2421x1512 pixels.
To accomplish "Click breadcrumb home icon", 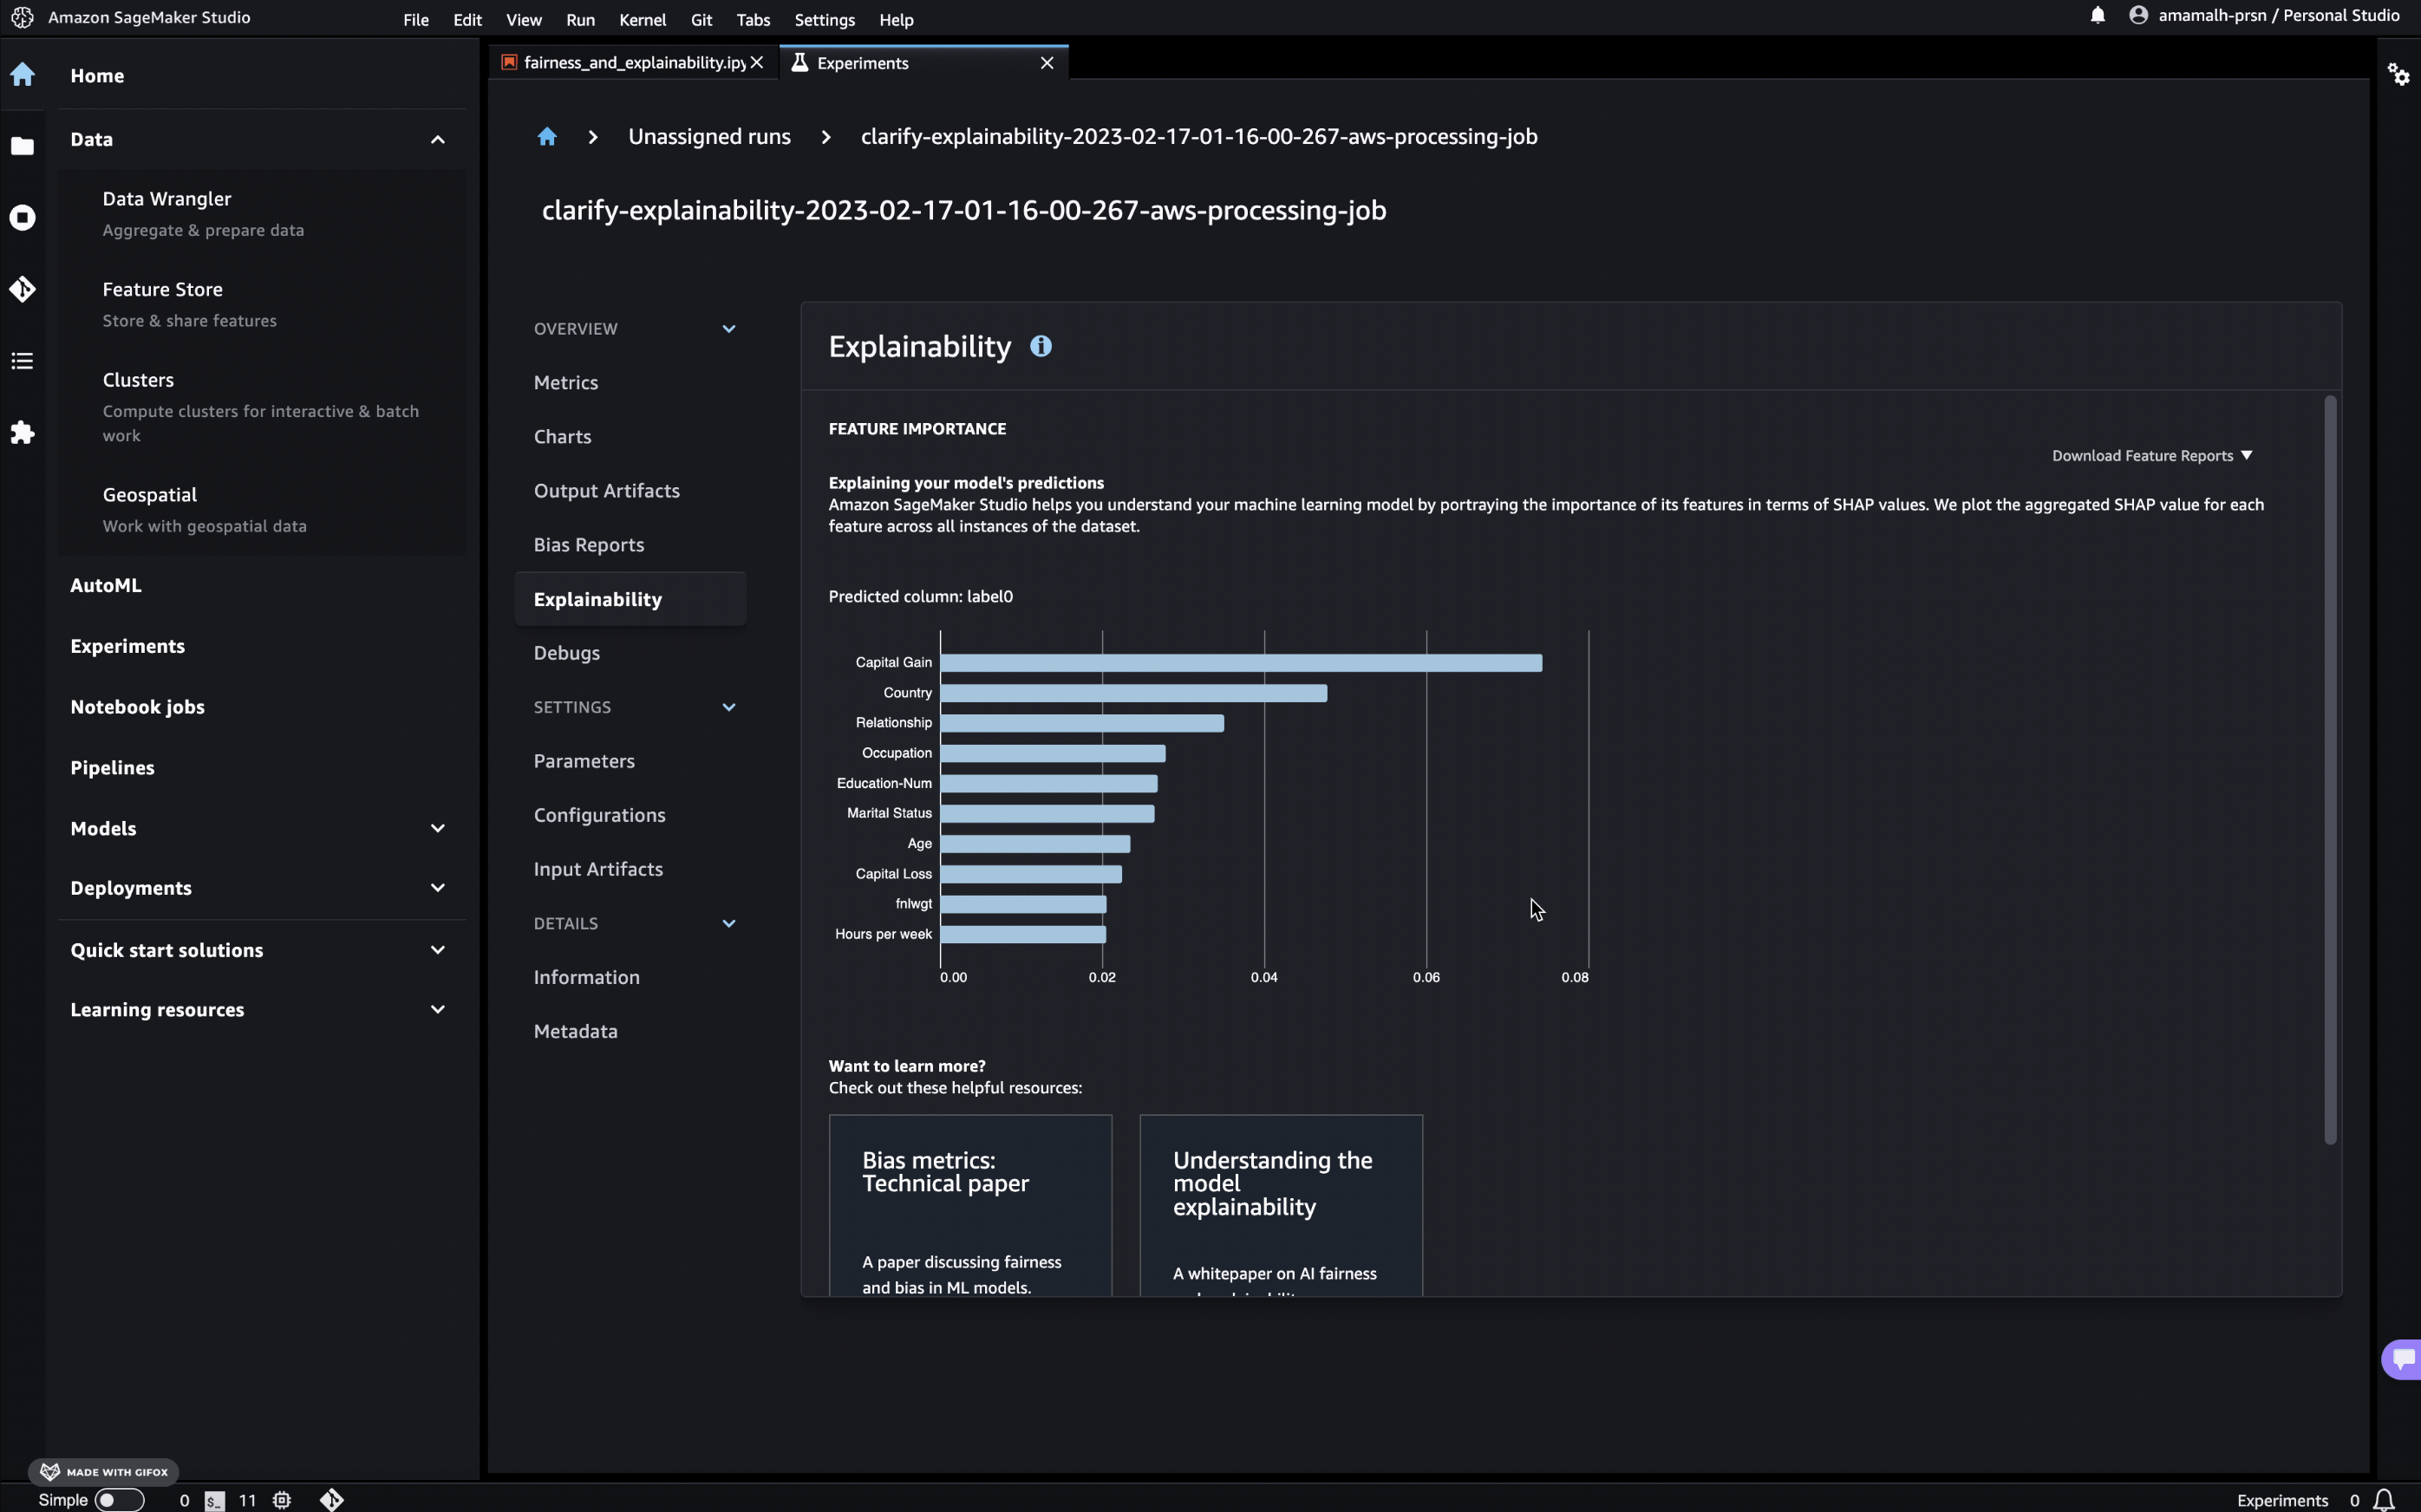I will coord(546,137).
